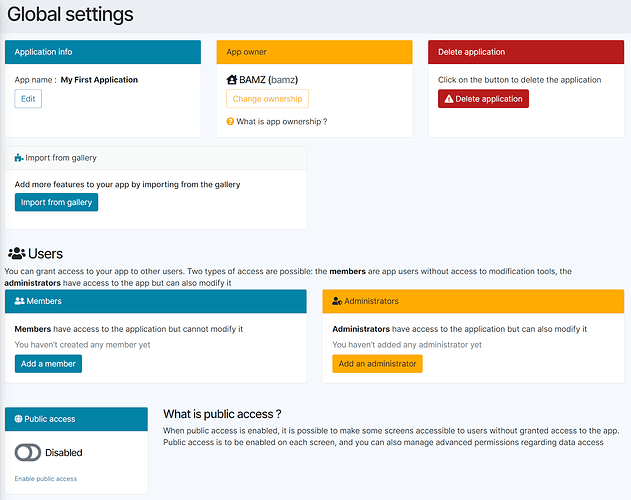Click the Administrators panel header icon
The width and height of the screenshot is (631, 500).
click(x=337, y=301)
